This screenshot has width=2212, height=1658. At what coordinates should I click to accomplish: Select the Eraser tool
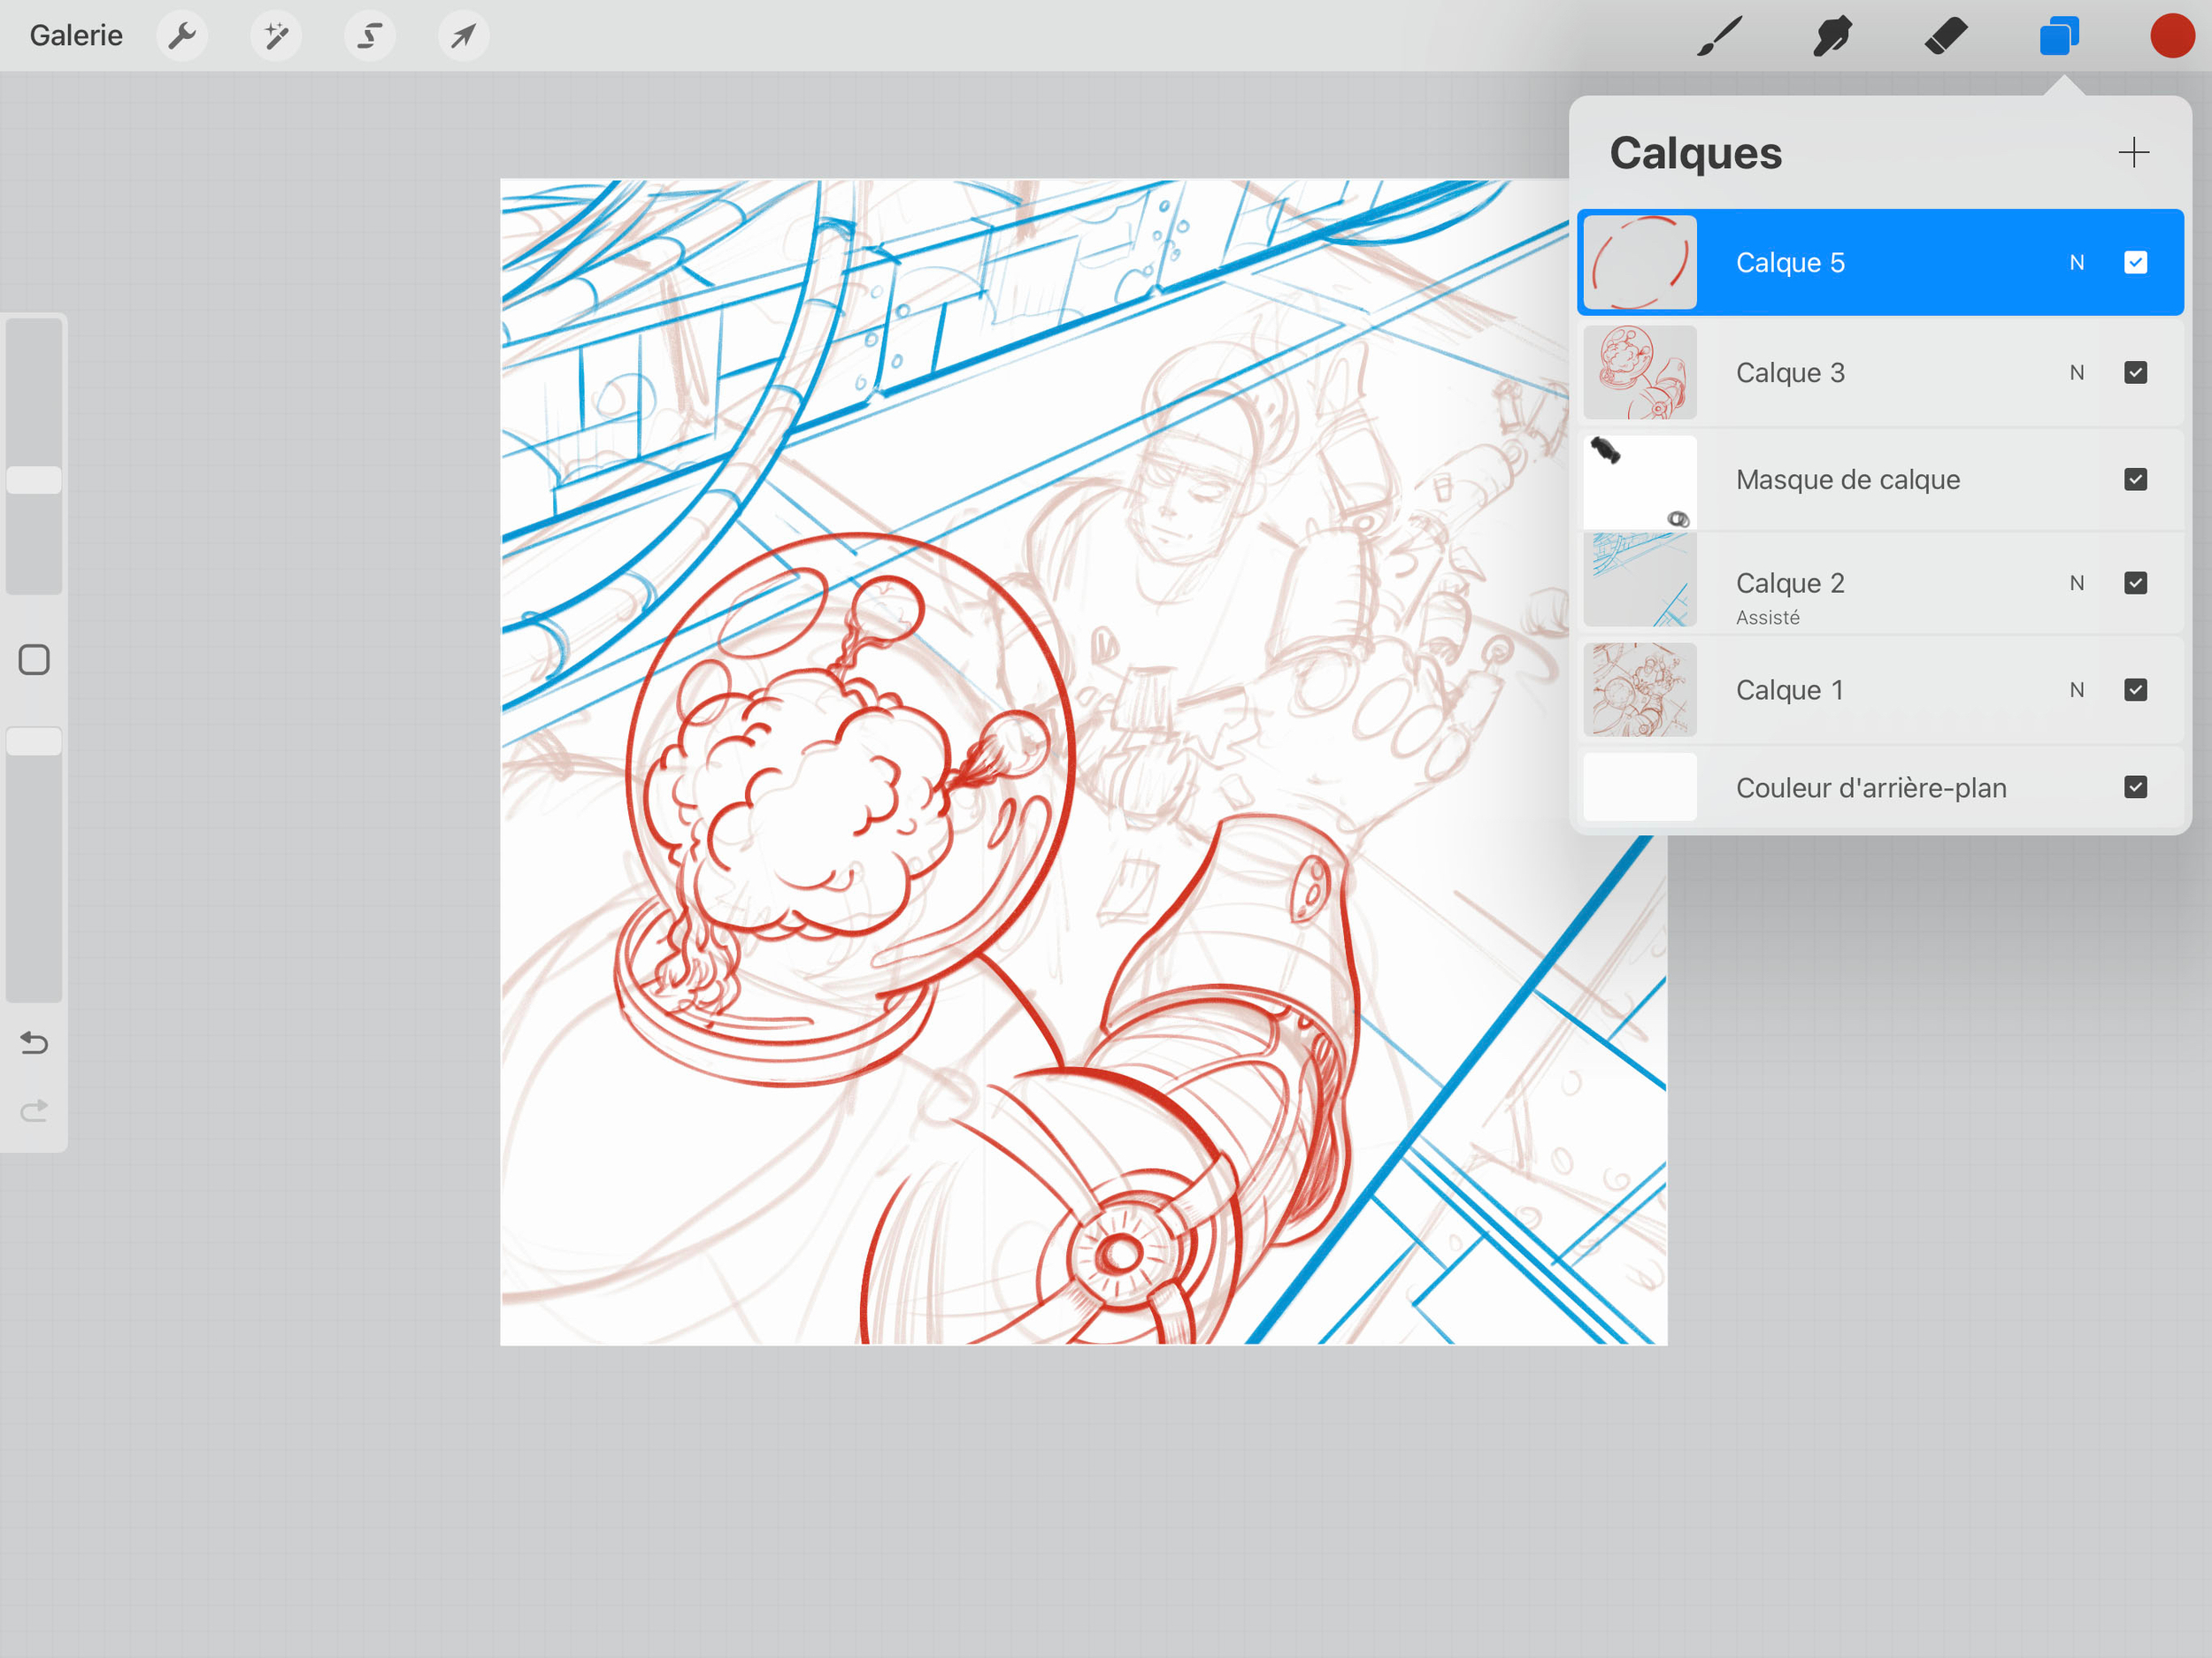click(x=1945, y=36)
